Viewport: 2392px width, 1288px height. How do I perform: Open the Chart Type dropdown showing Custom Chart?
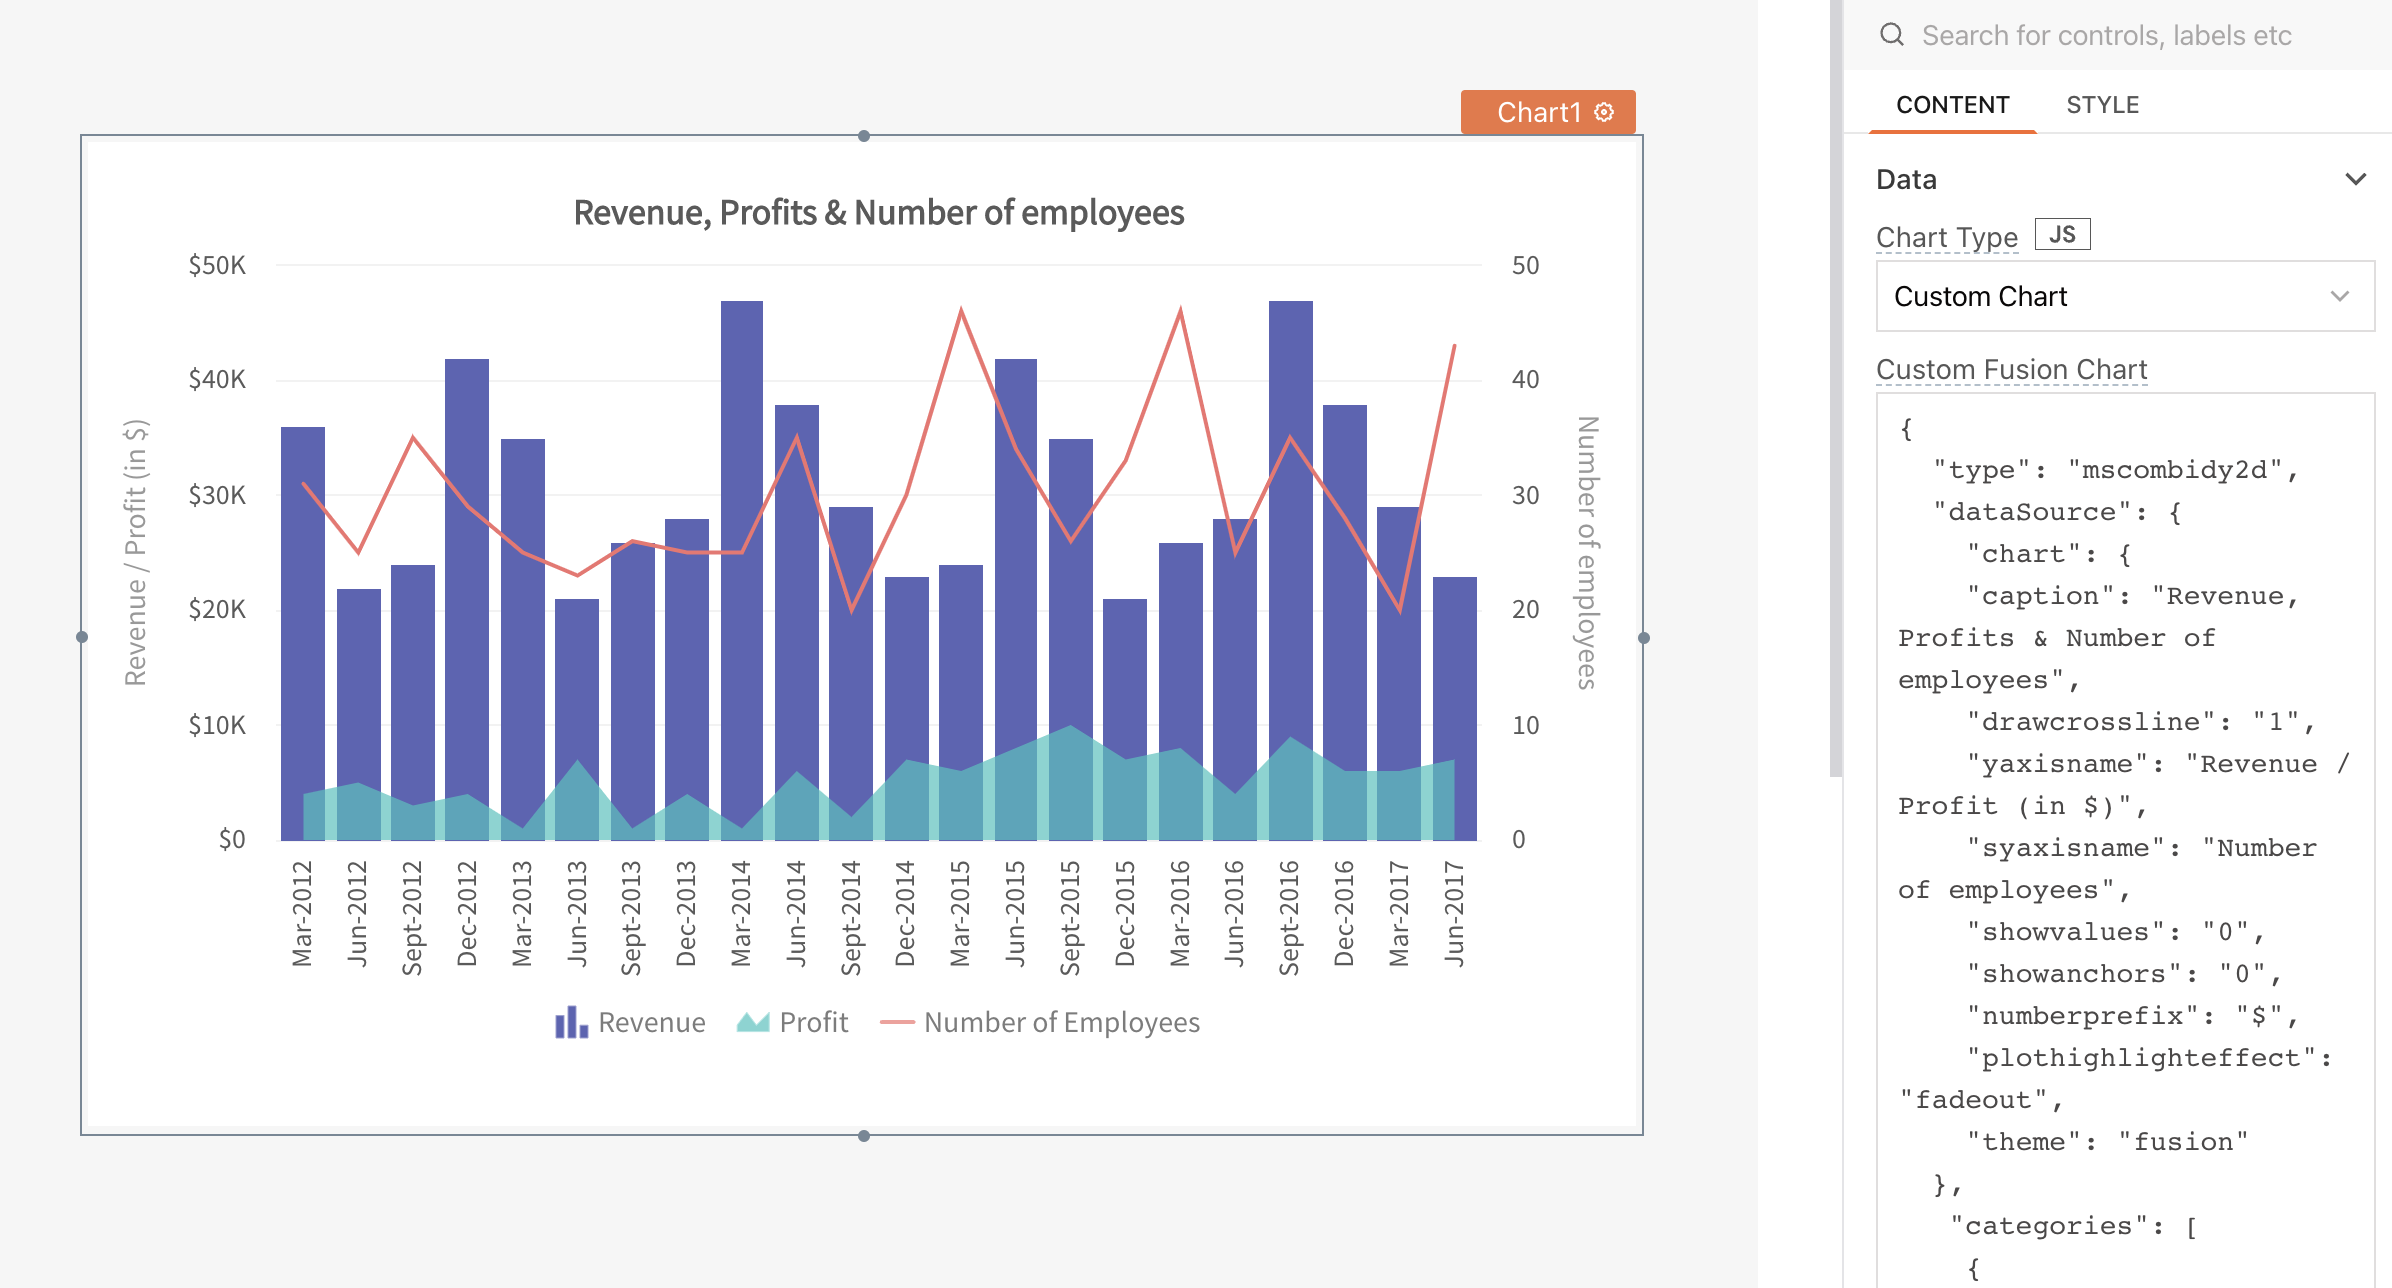click(x=2125, y=296)
